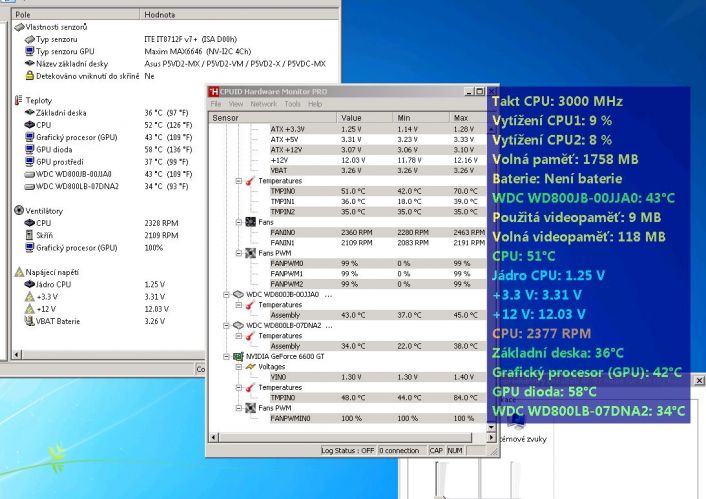Click the Teploty thermometer section icon
Image resolution: width=706 pixels, height=499 pixels.
pos(18,100)
